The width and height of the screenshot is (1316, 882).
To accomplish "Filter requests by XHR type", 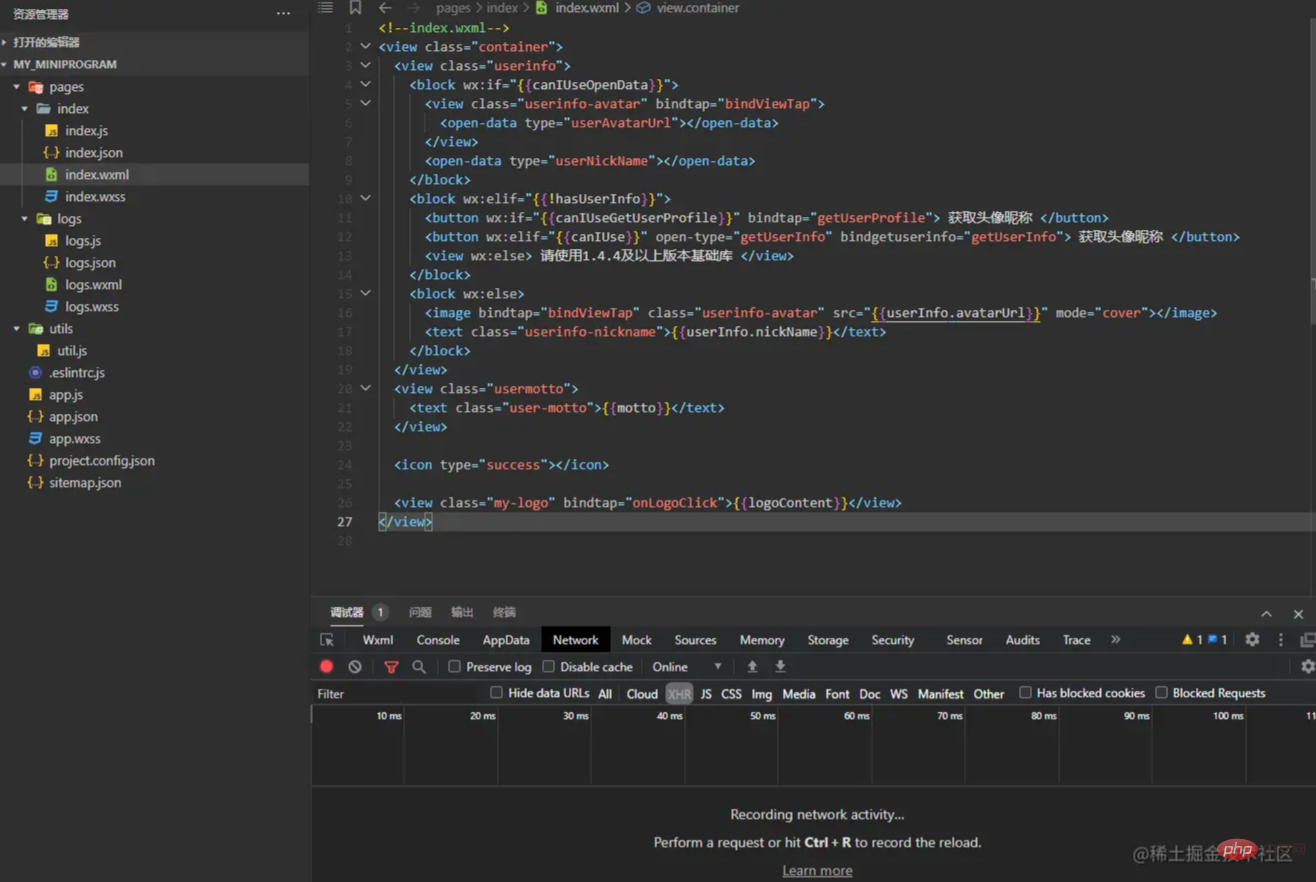I will pos(679,694).
